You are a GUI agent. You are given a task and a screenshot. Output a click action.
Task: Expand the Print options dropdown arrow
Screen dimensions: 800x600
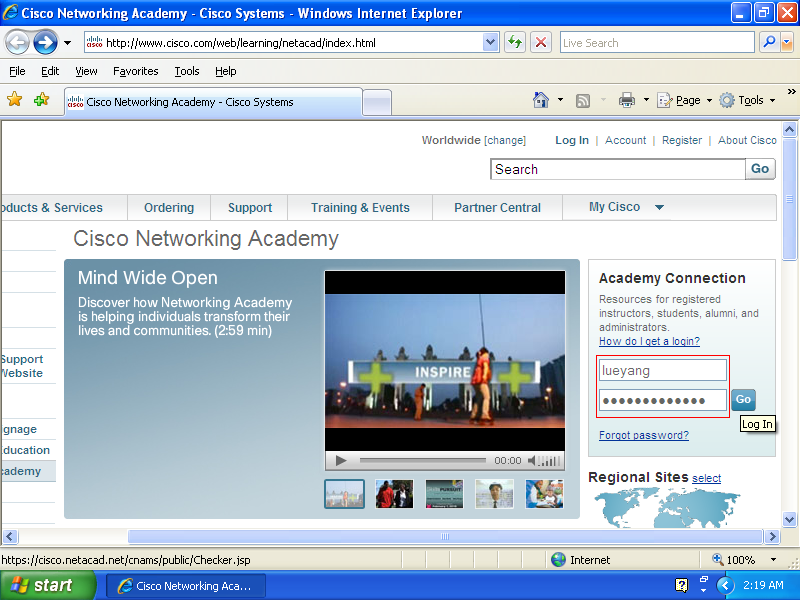(x=646, y=100)
